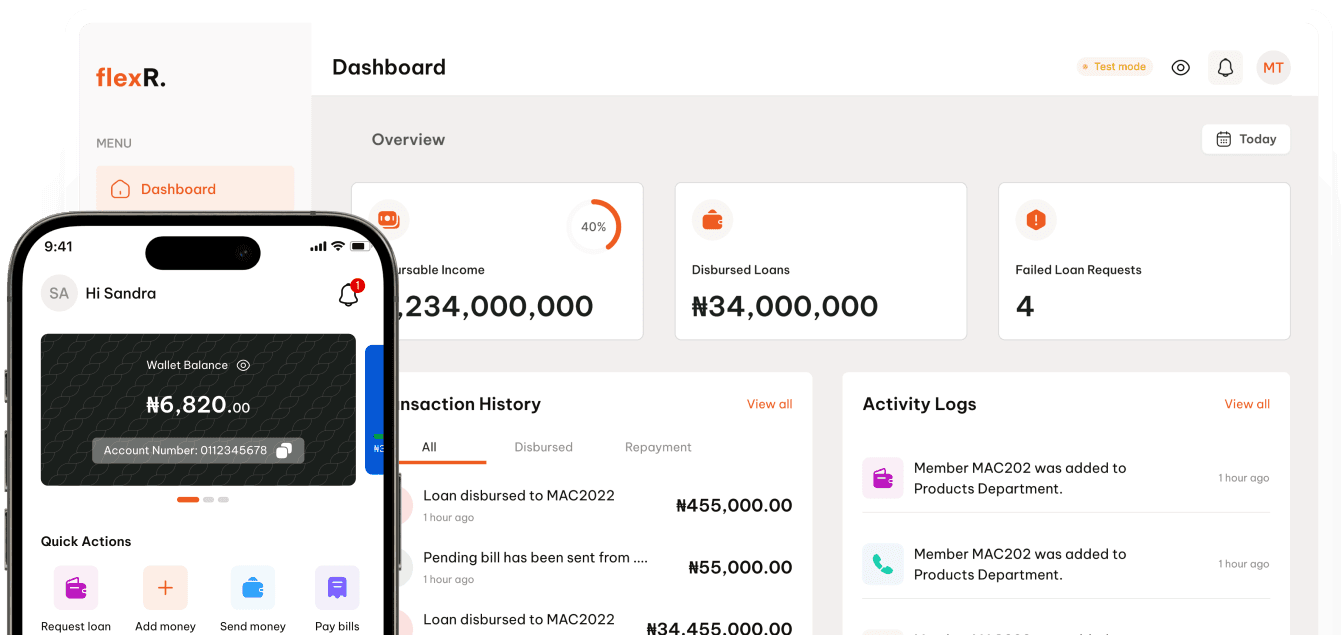Click the Failed Loan Requests alert icon
1341x635 pixels.
(1036, 220)
